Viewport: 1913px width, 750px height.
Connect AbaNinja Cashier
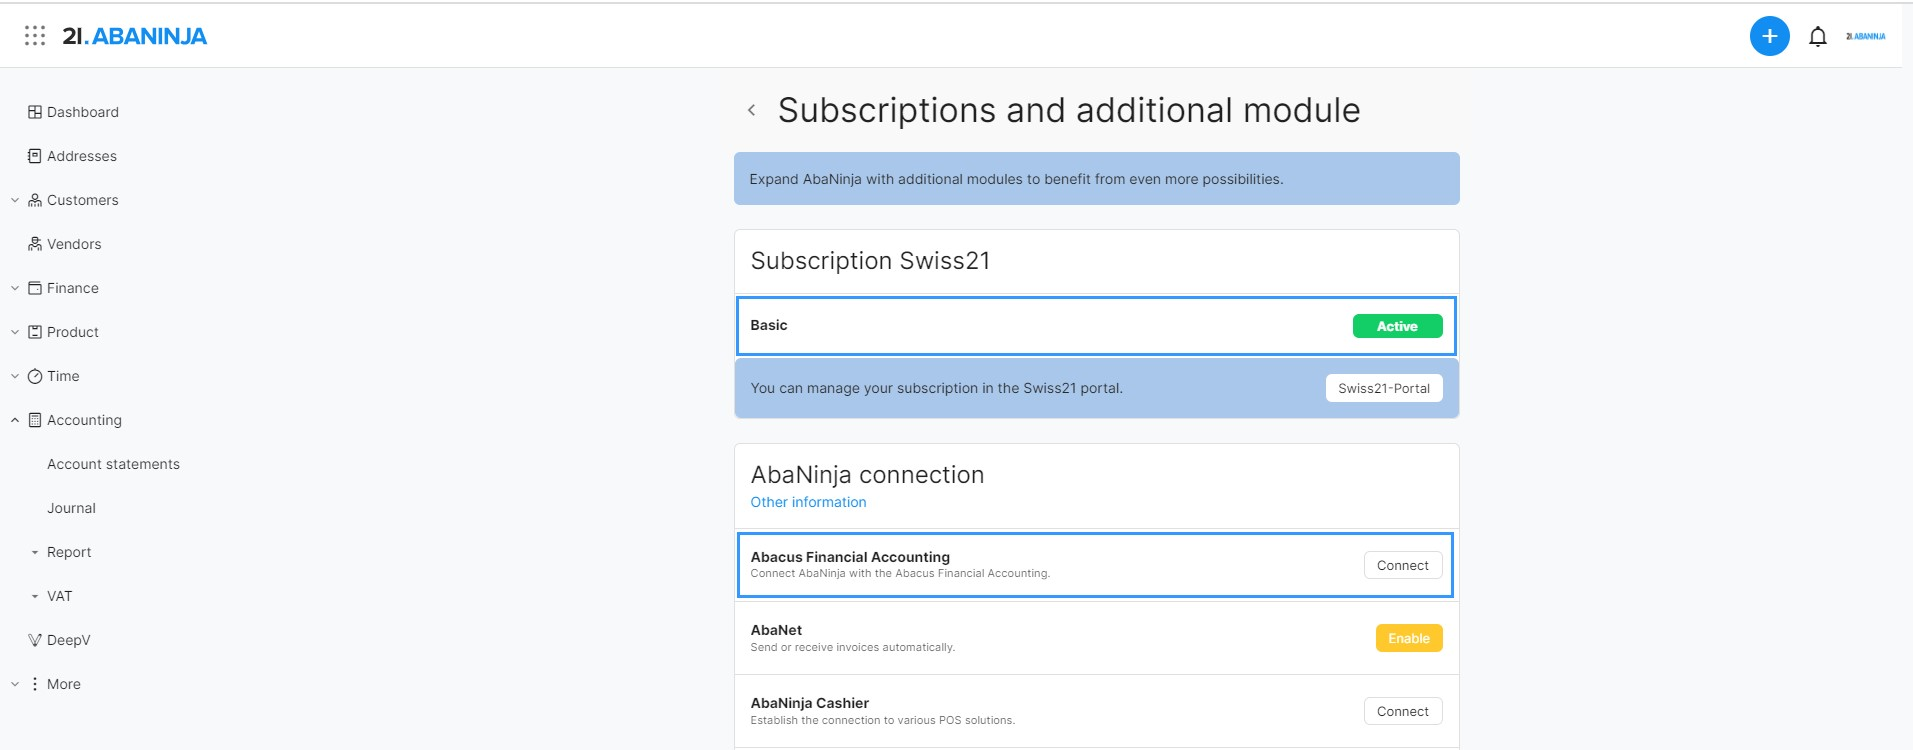pyautogui.click(x=1403, y=711)
